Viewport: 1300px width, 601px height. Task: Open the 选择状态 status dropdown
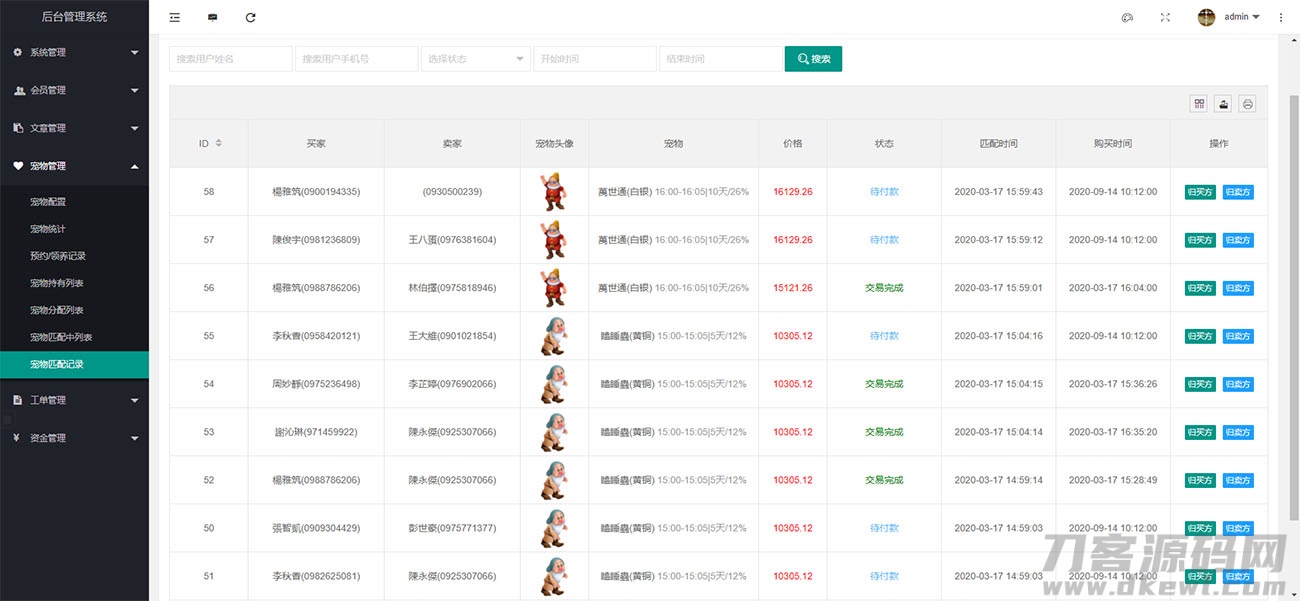pos(476,59)
